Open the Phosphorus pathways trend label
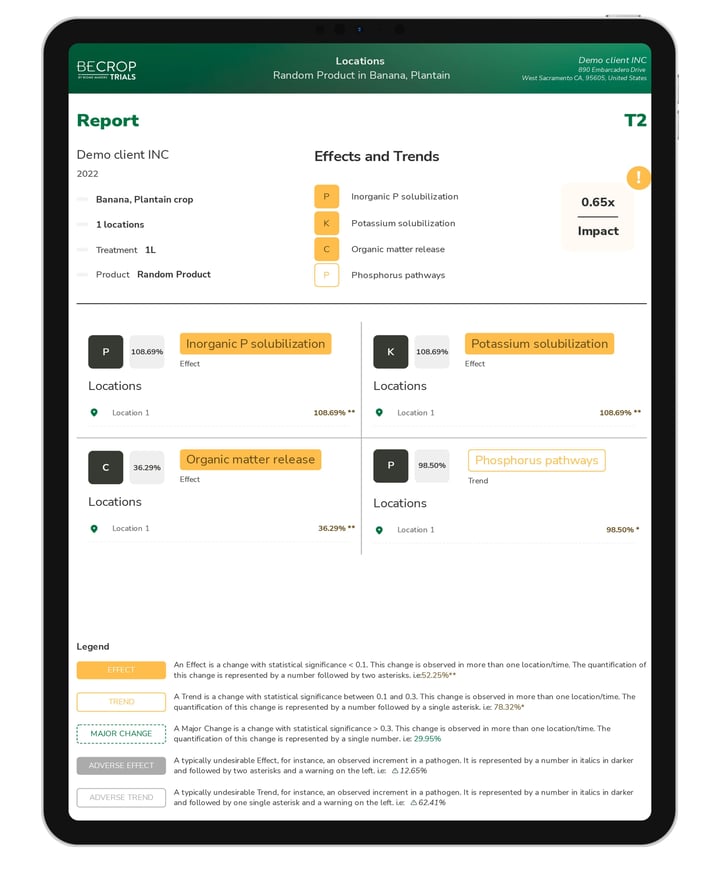This screenshot has width=708, height=880. [536, 461]
